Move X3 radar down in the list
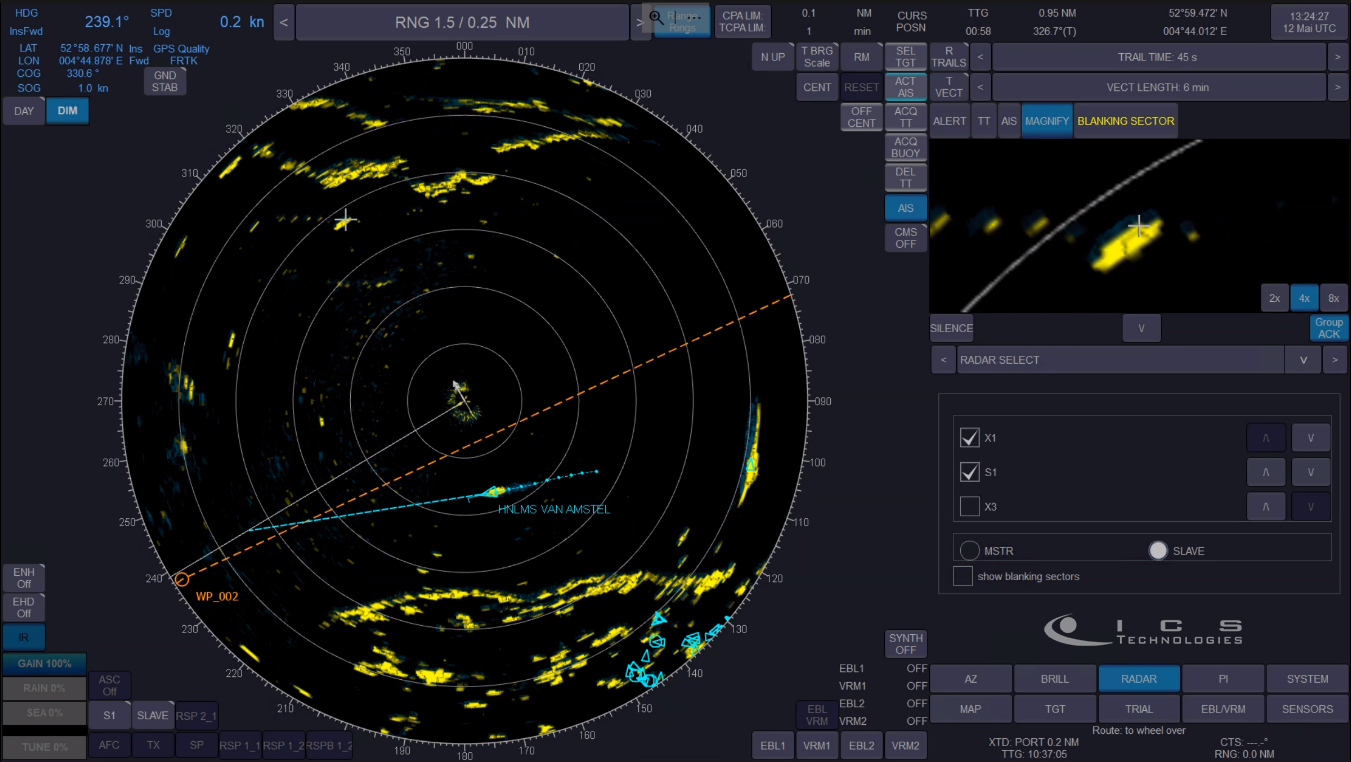 point(1311,506)
